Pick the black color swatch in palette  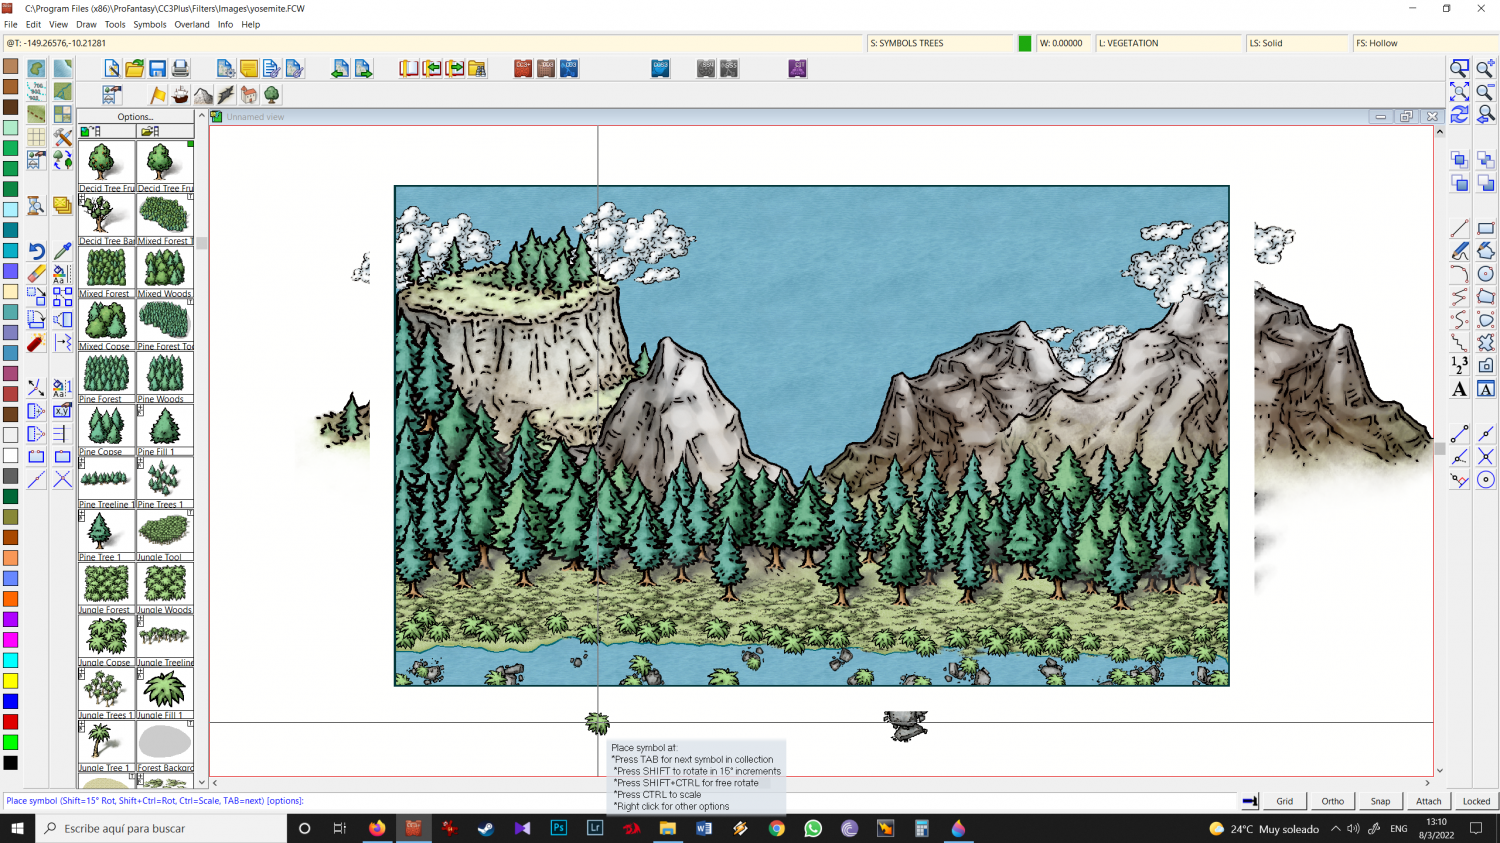point(10,763)
